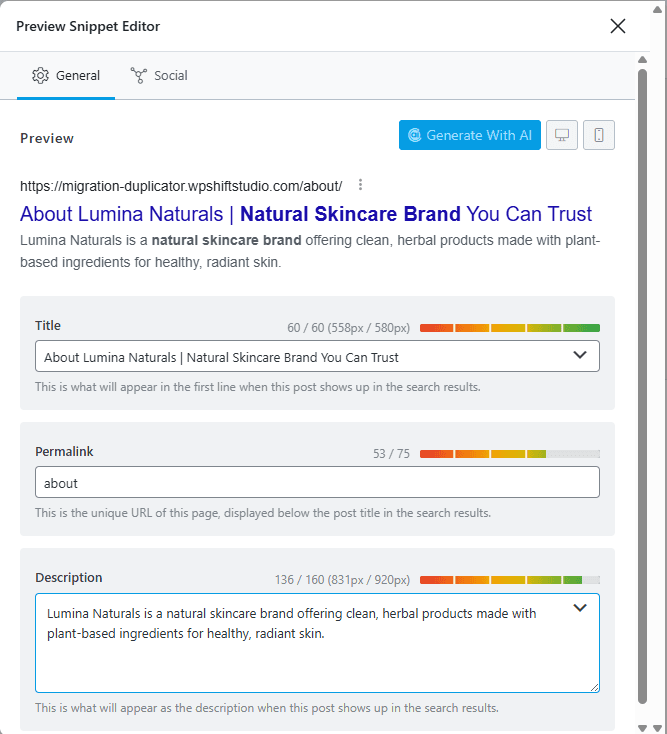Switch to mobile preview icon

[599, 135]
